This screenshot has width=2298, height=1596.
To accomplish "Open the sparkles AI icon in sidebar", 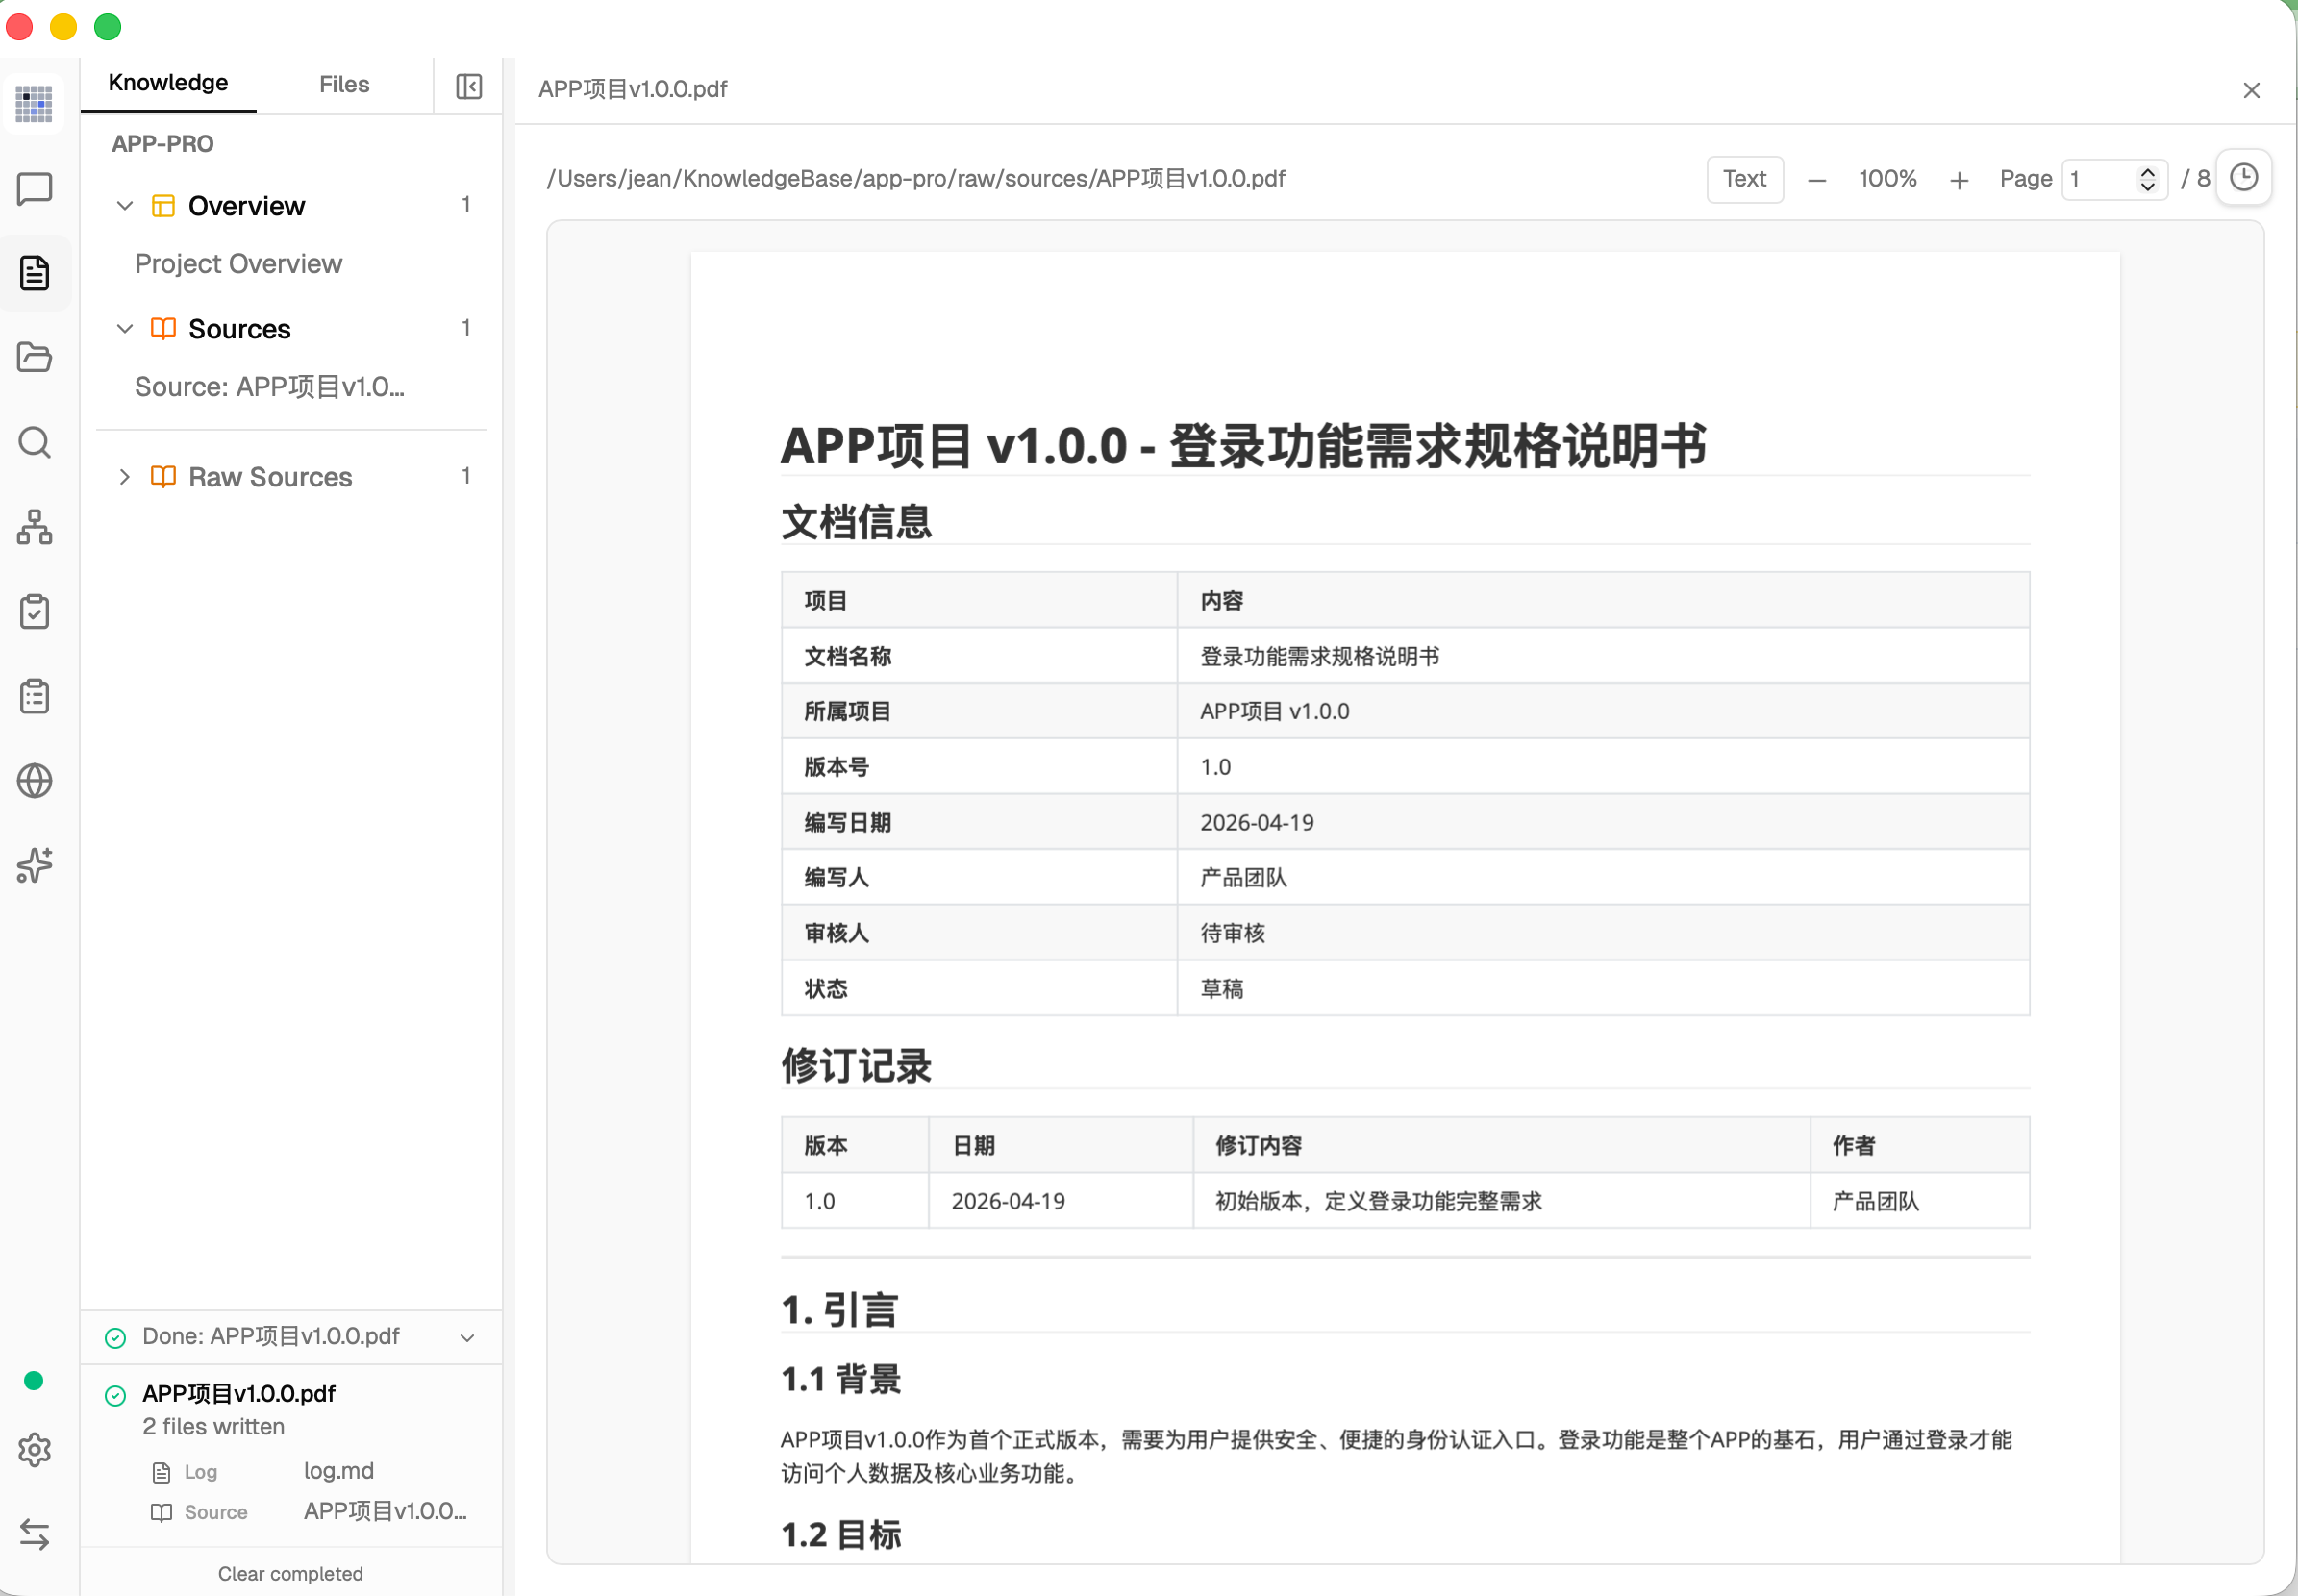I will point(35,865).
